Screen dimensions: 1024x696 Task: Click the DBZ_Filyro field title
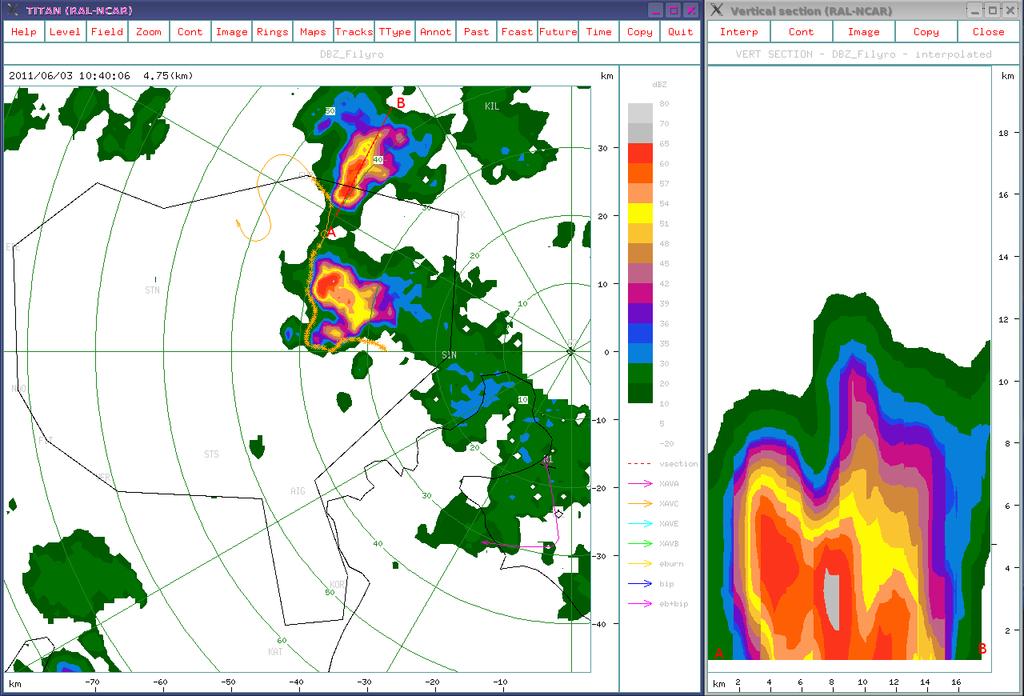point(351,54)
